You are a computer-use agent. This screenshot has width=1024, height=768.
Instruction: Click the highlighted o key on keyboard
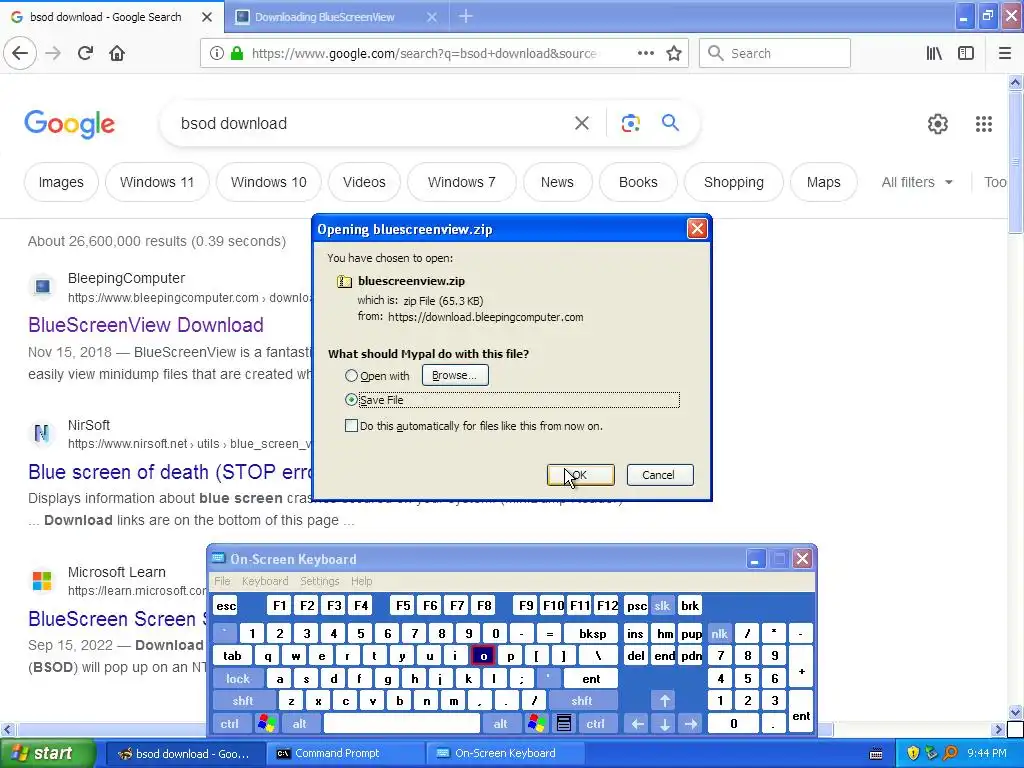coord(483,656)
